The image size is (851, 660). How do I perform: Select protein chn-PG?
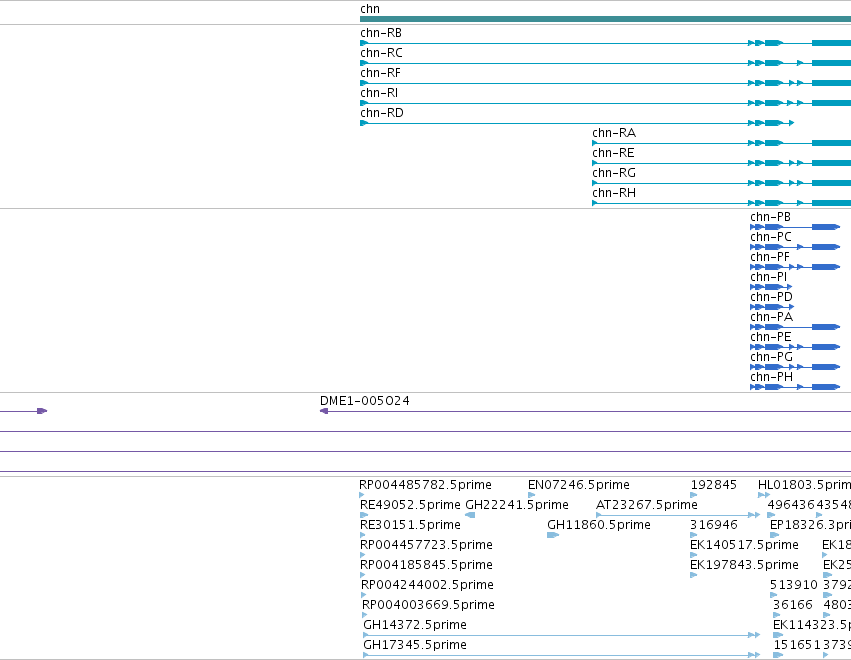tap(771, 357)
